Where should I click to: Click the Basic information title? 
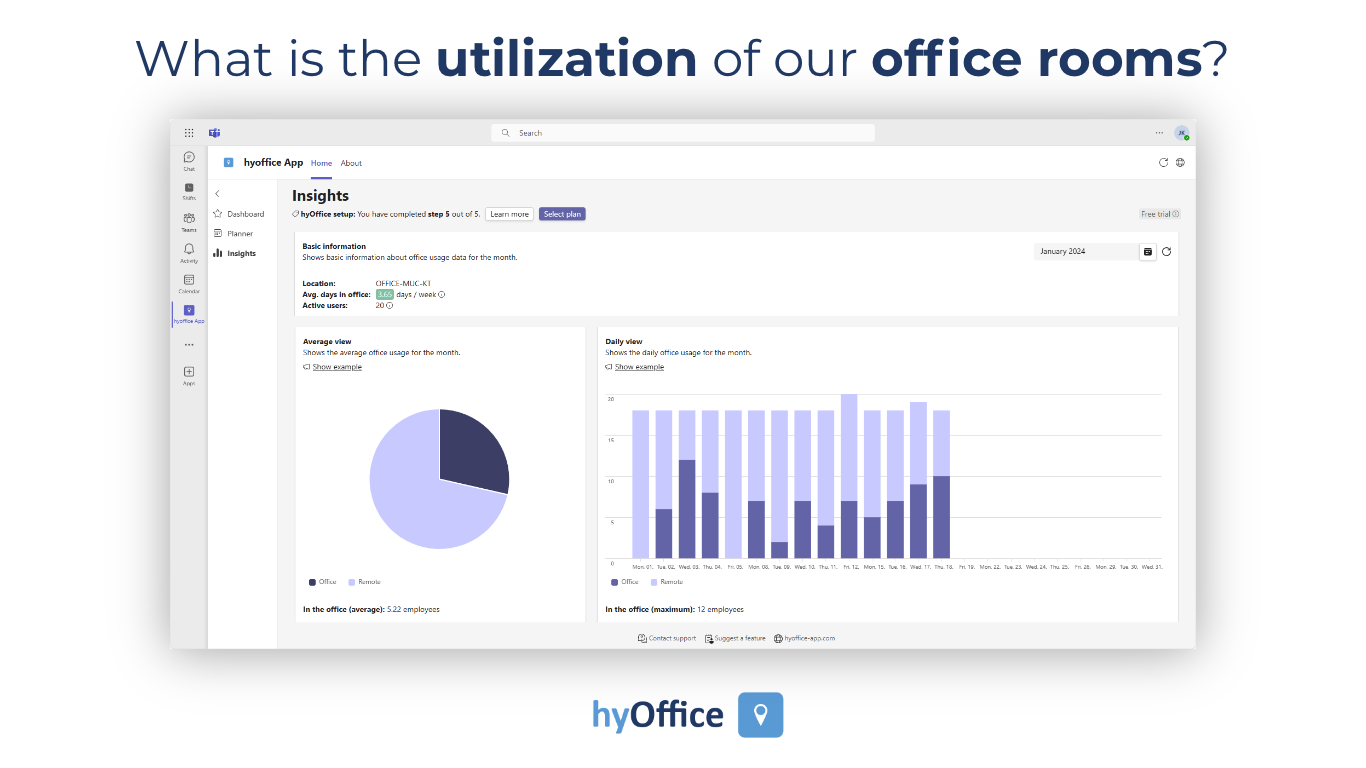(334, 246)
